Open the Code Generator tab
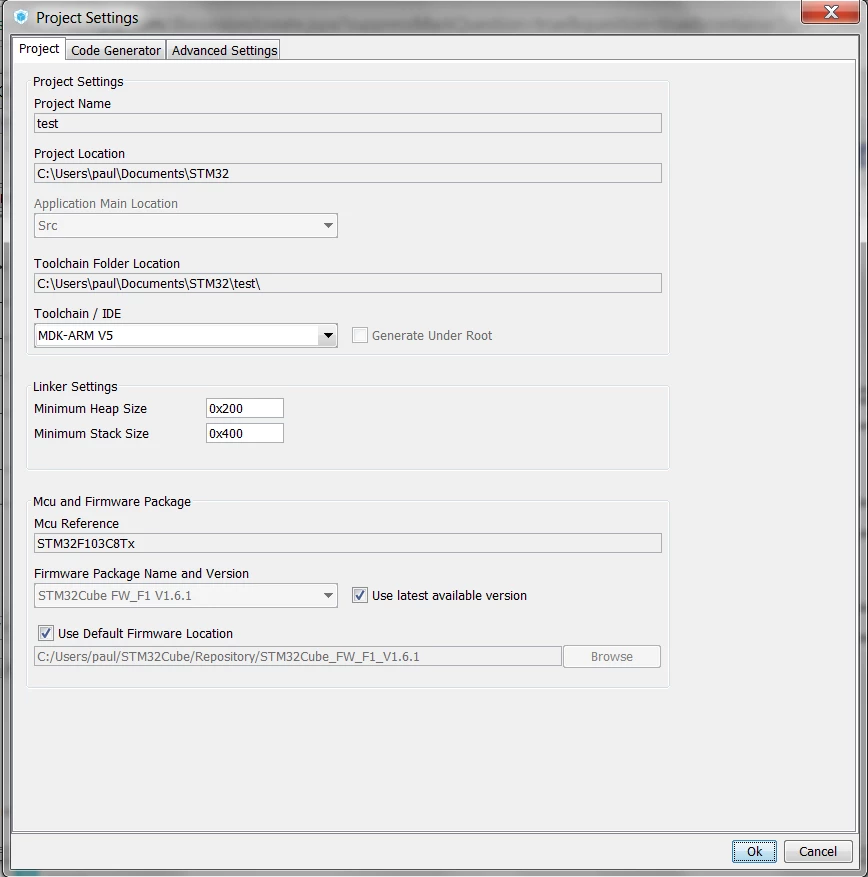868x877 pixels. point(116,50)
